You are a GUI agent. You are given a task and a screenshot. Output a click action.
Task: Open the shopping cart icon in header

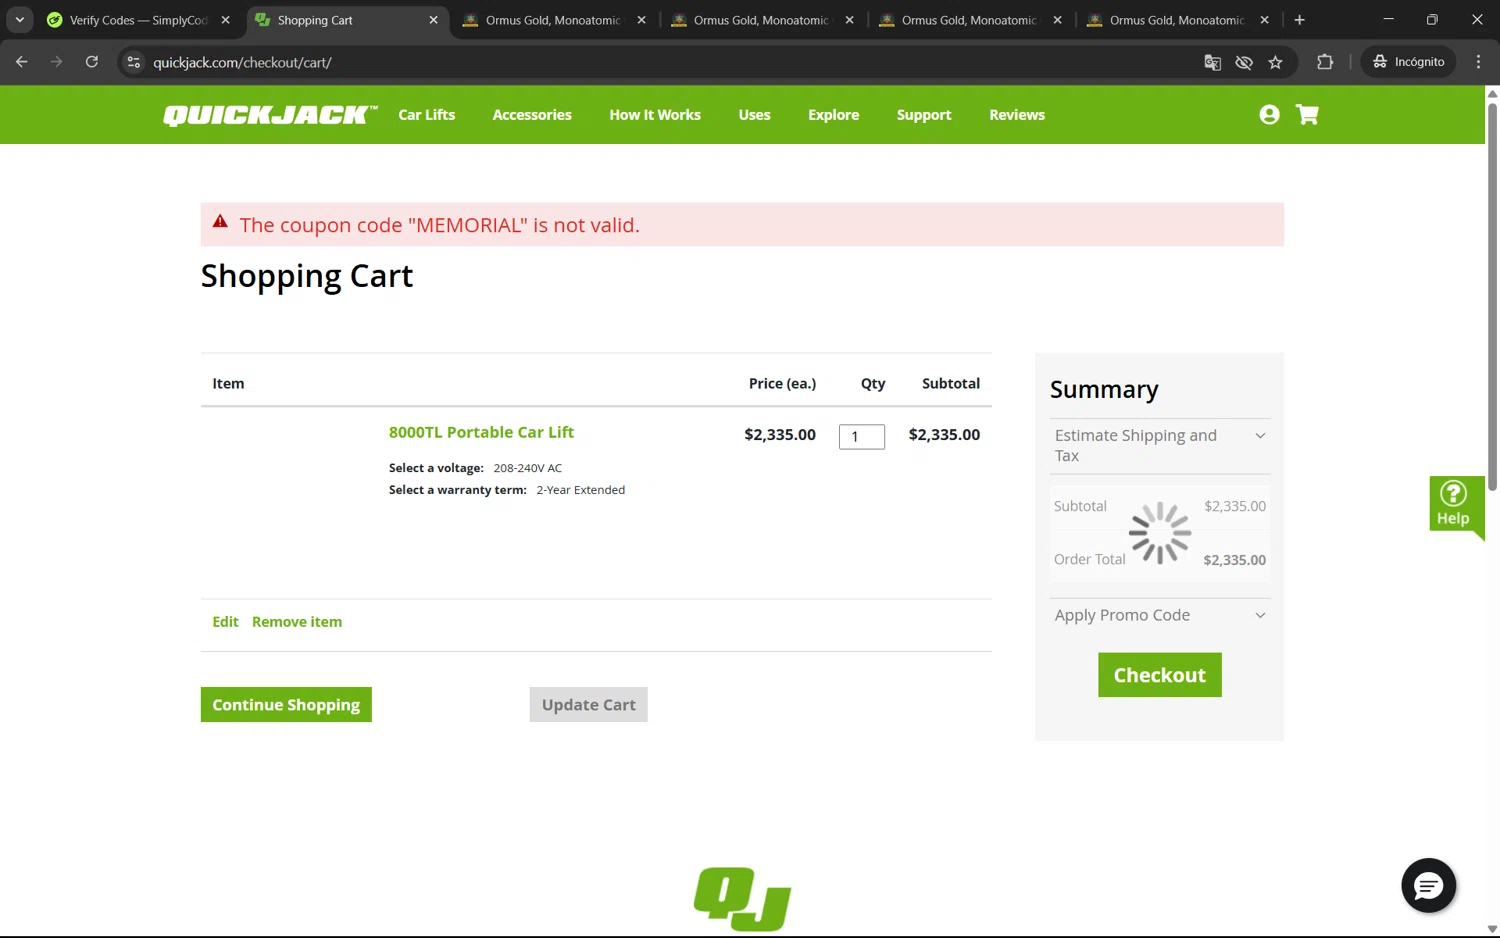click(1307, 115)
